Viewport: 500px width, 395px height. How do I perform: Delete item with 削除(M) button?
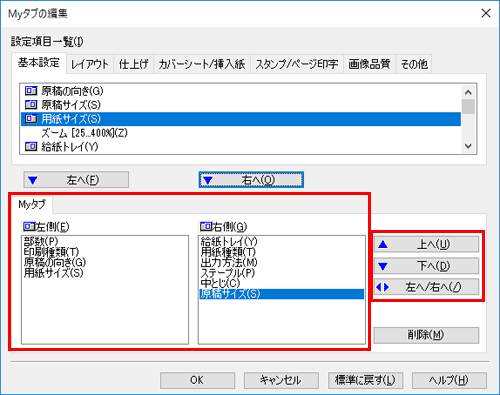[426, 335]
